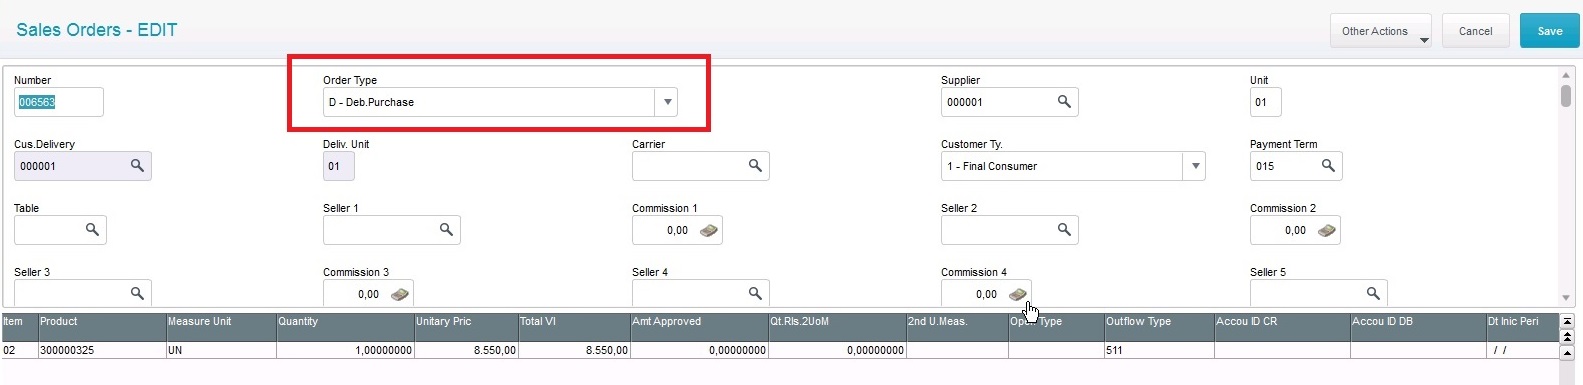Select product cell 300000325
The image size is (1583, 385).
click(101, 350)
